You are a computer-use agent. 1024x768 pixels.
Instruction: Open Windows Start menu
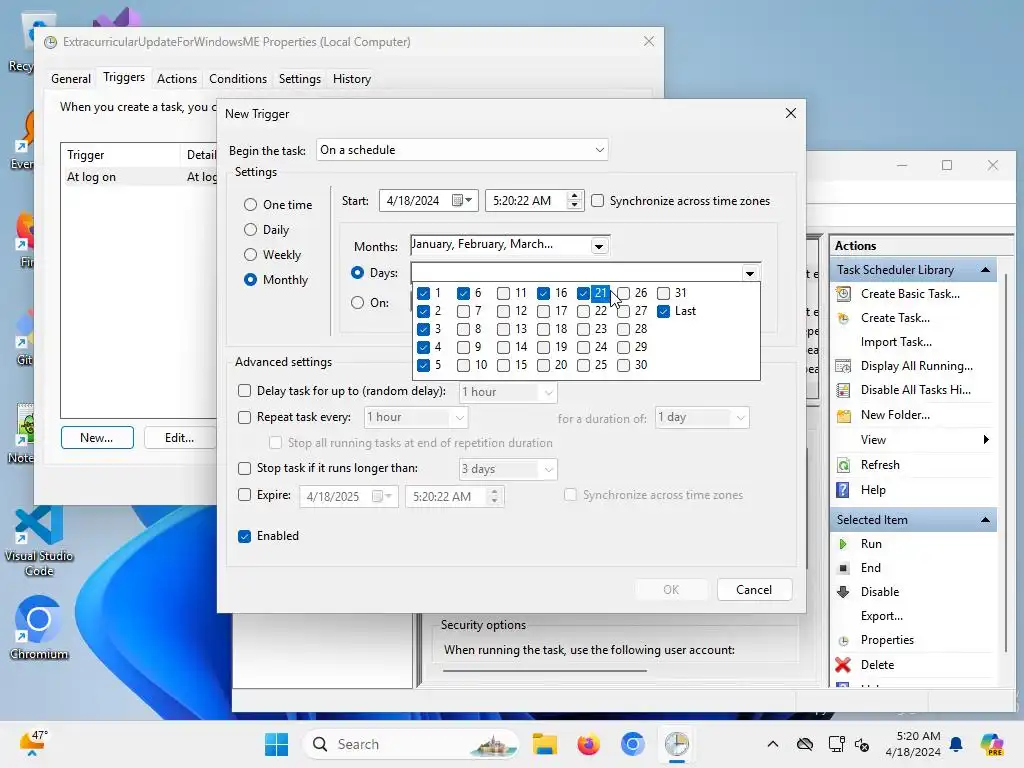click(x=277, y=744)
